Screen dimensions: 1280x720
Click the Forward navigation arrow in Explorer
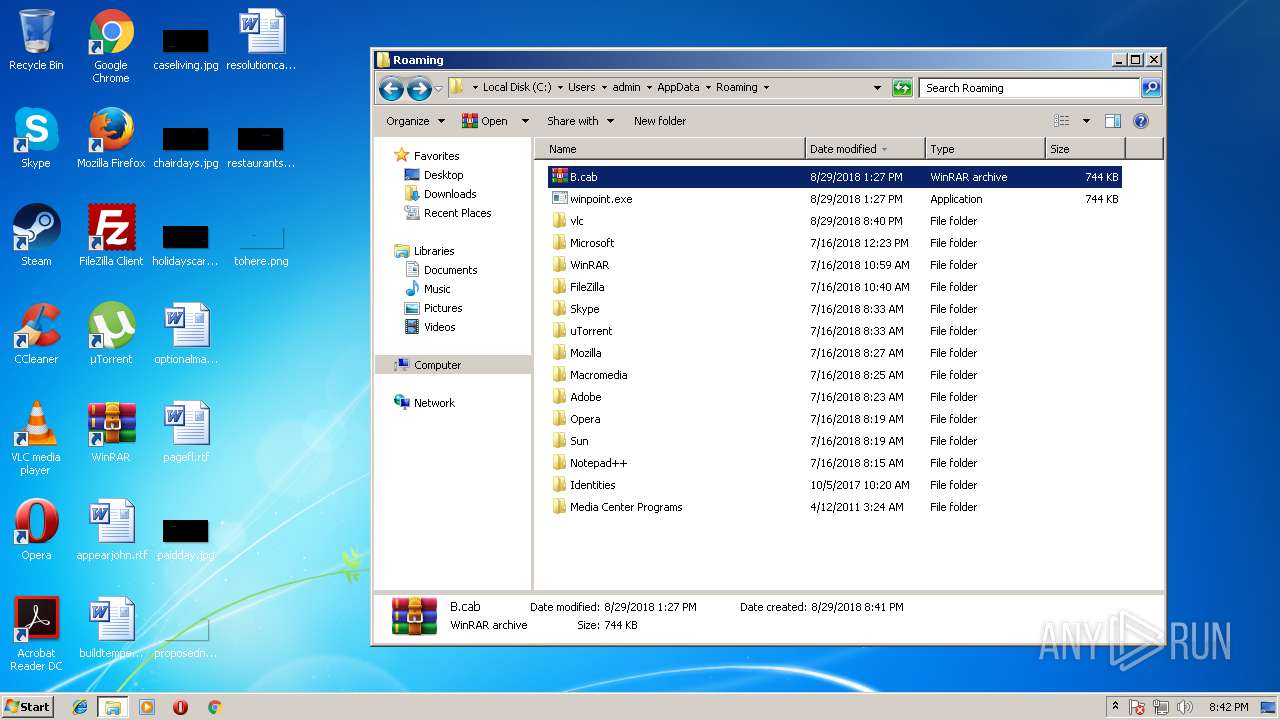(419, 89)
